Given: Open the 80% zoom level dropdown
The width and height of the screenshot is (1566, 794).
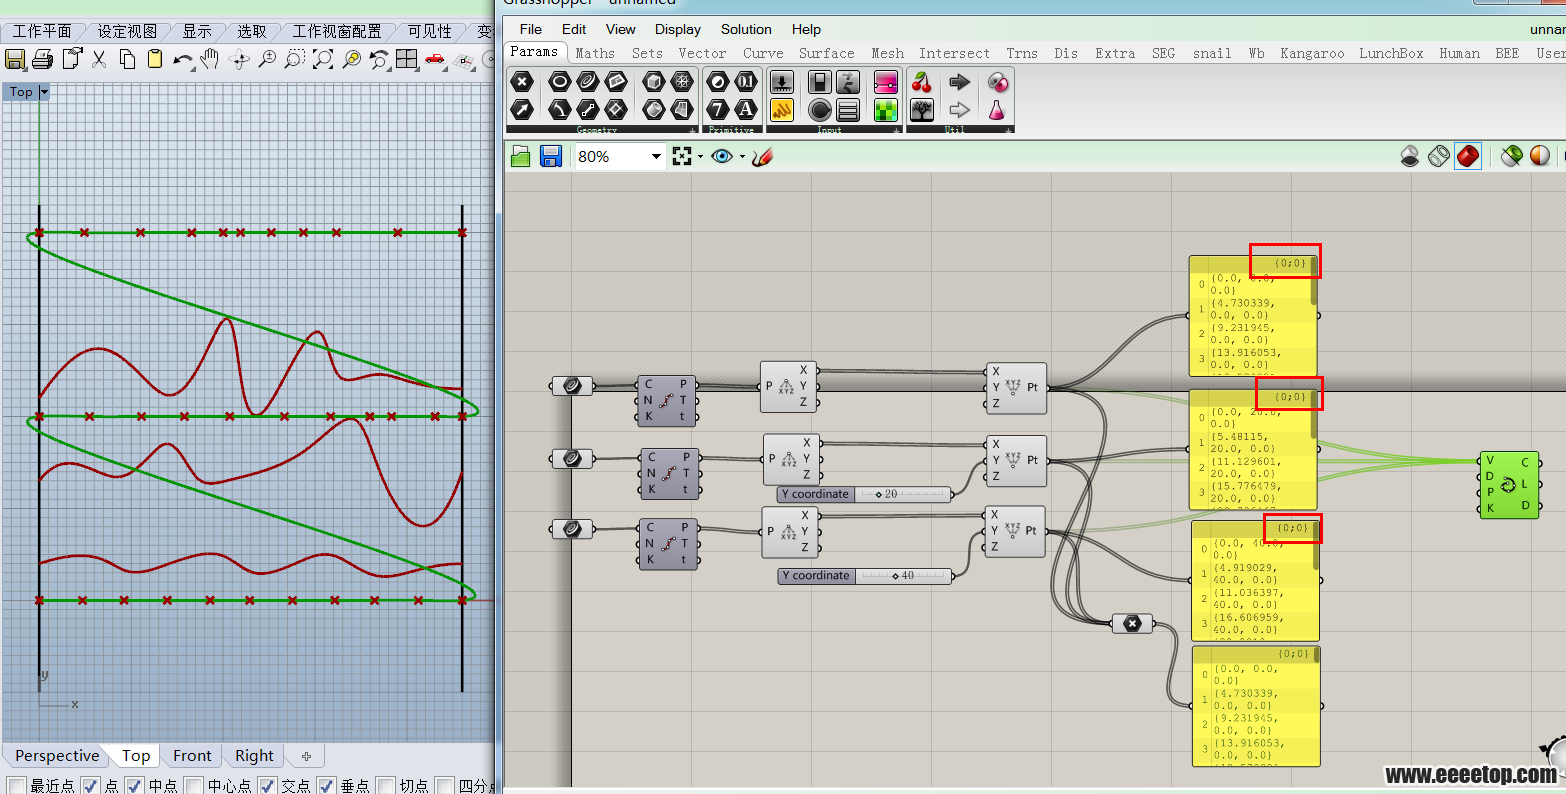Looking at the screenshot, I should coord(656,156).
